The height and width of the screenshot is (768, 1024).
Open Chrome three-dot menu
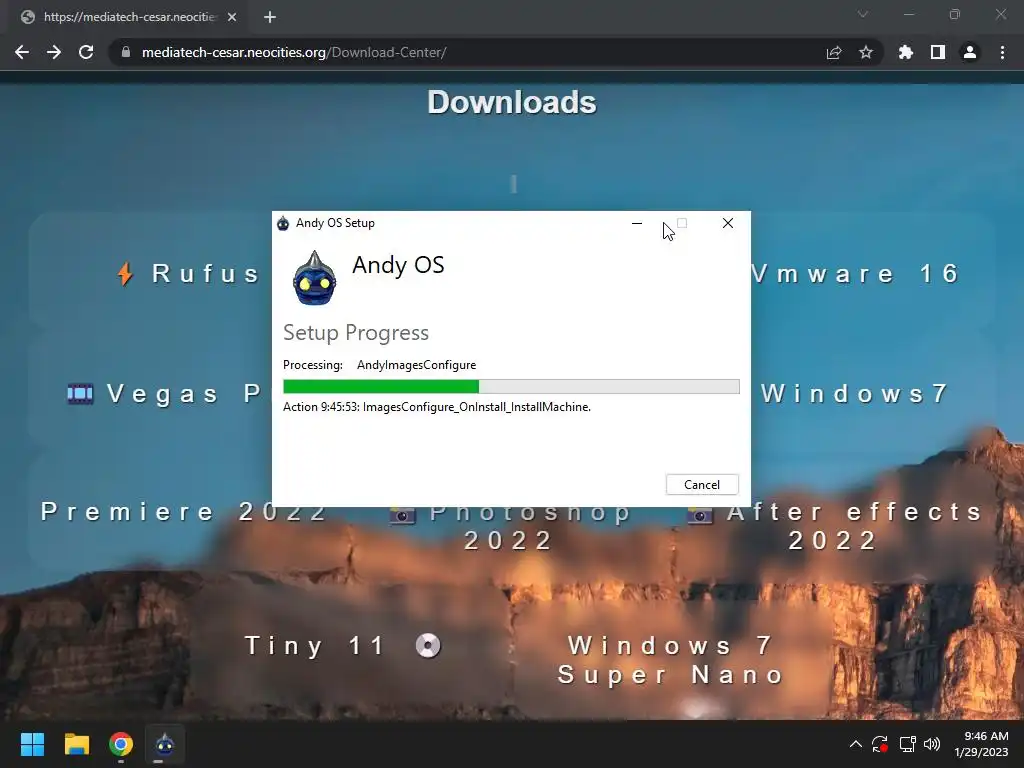[1002, 52]
